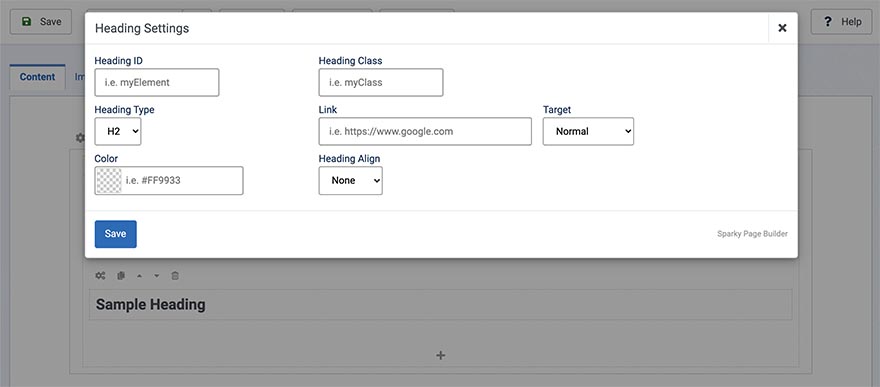This screenshot has height=387, width=880.
Task: Click the Heading ID label
Action: pos(118,61)
